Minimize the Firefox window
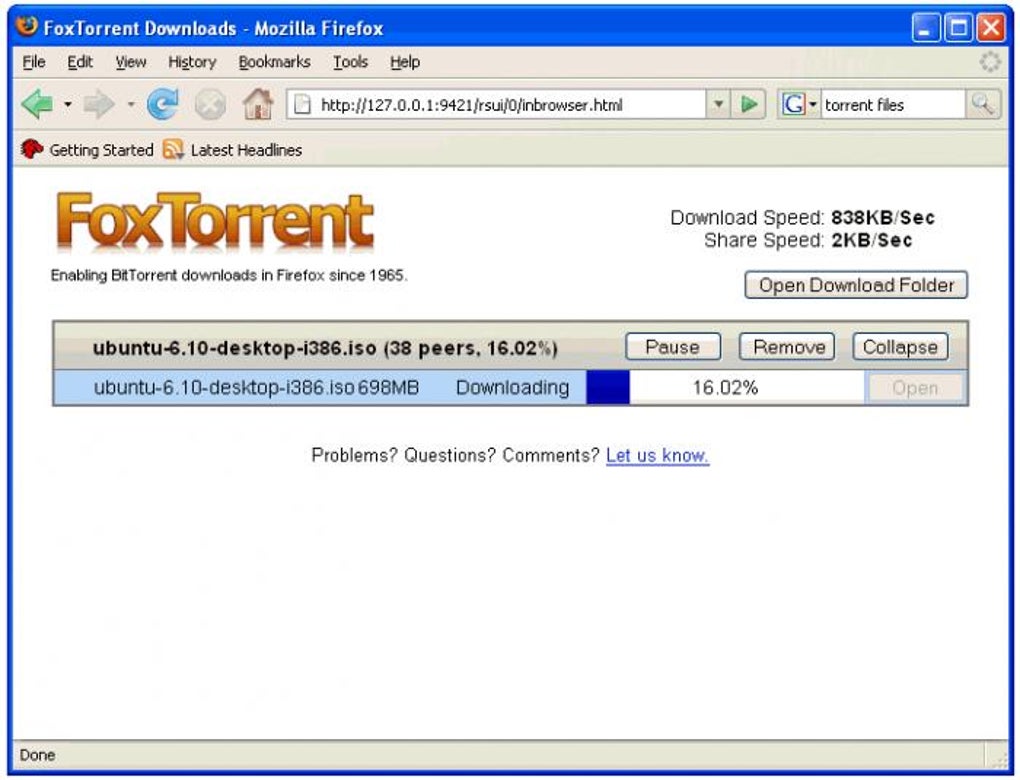Viewport: 1020px width, 780px height. tap(926, 28)
